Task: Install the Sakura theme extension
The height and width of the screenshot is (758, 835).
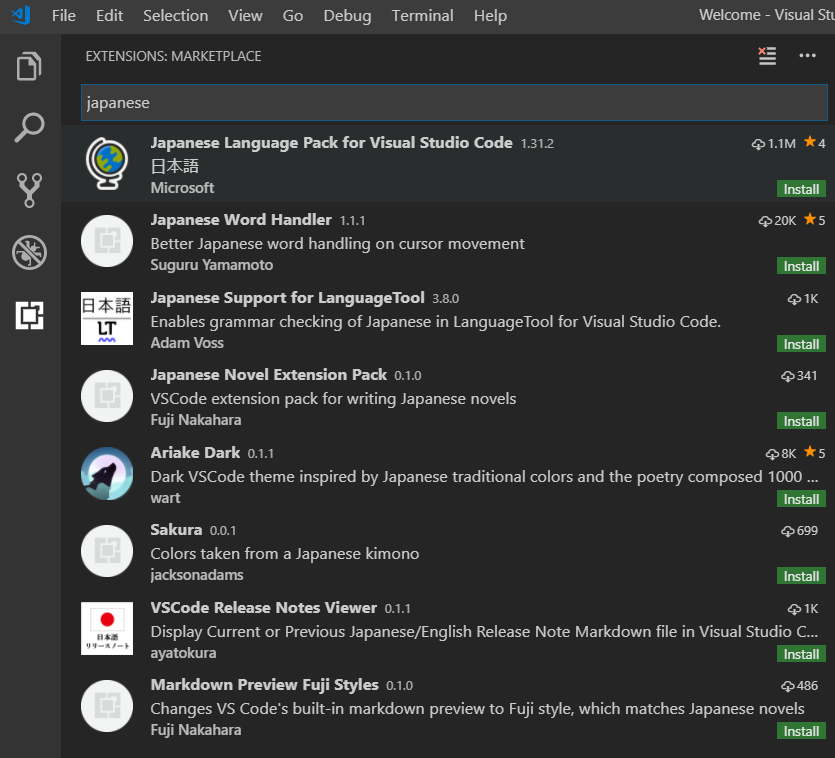Action: click(x=801, y=576)
